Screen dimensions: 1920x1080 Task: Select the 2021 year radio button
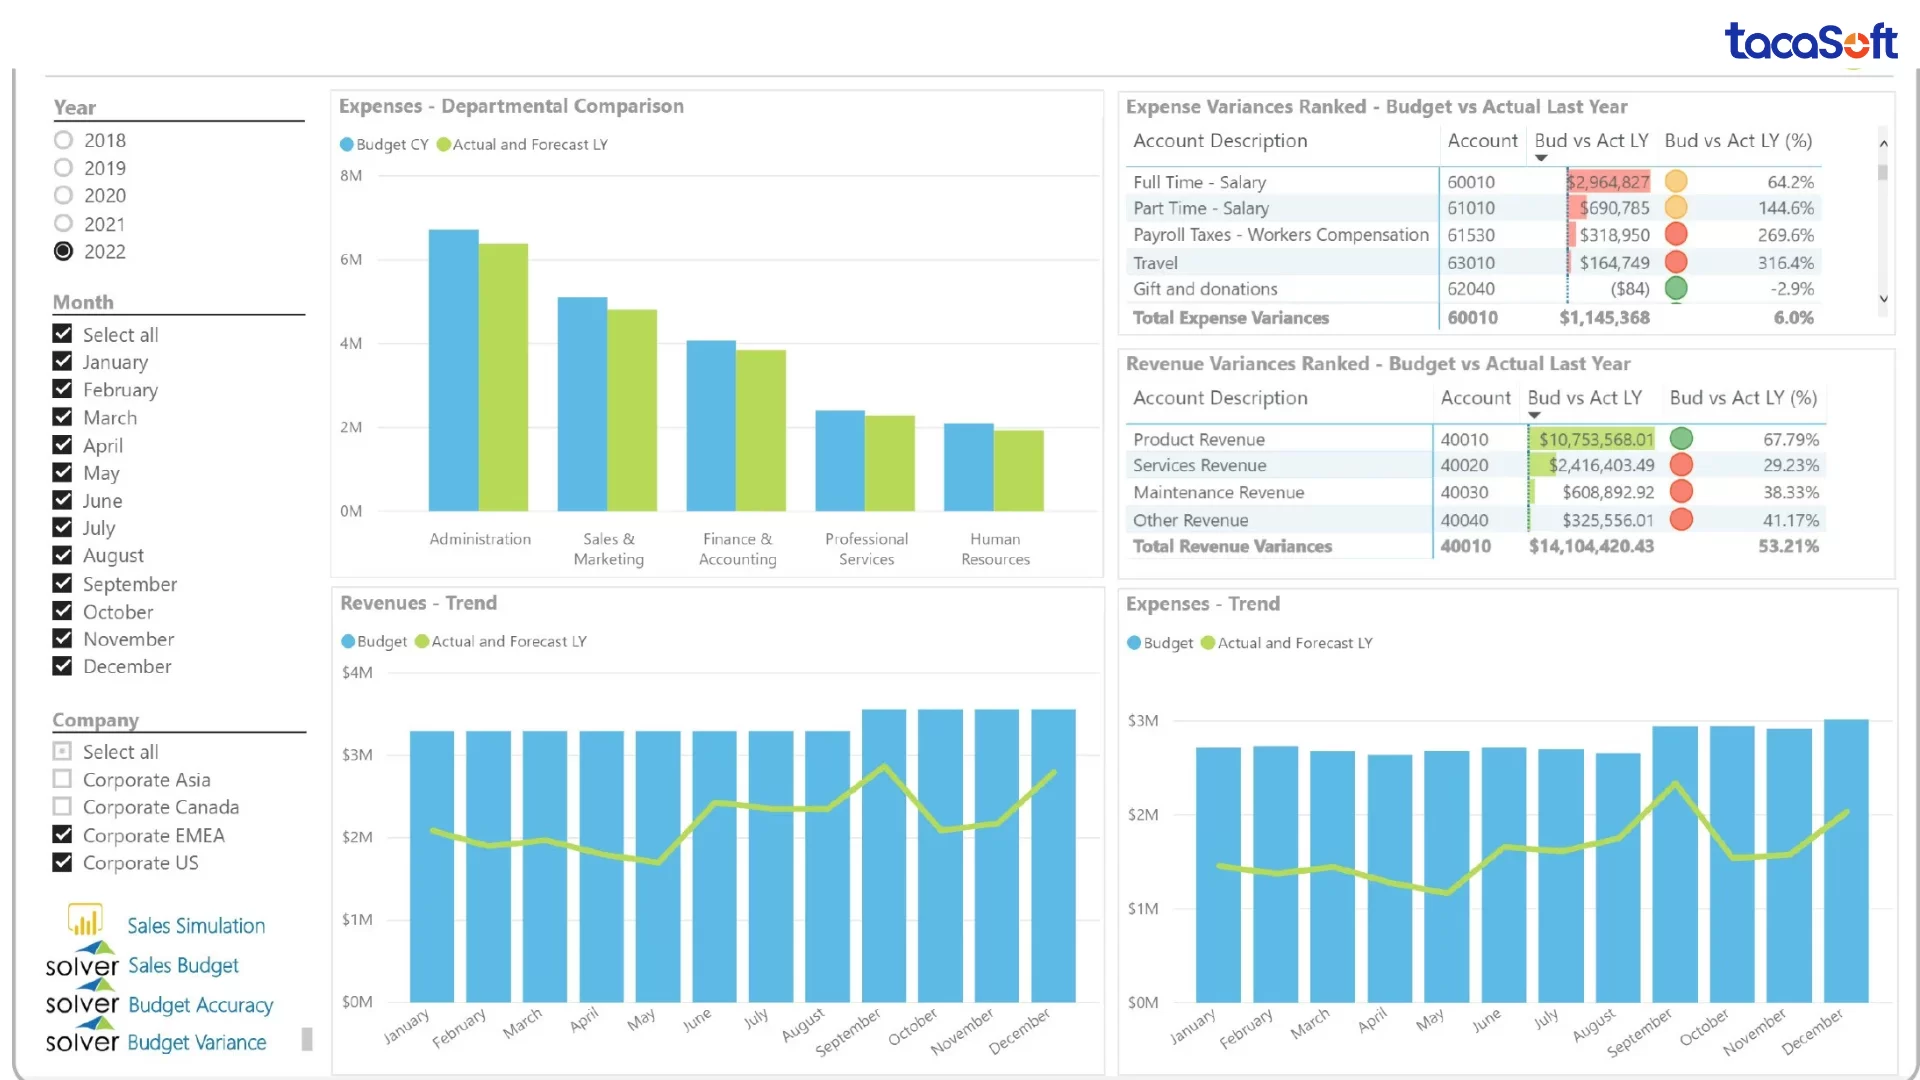coord(64,224)
